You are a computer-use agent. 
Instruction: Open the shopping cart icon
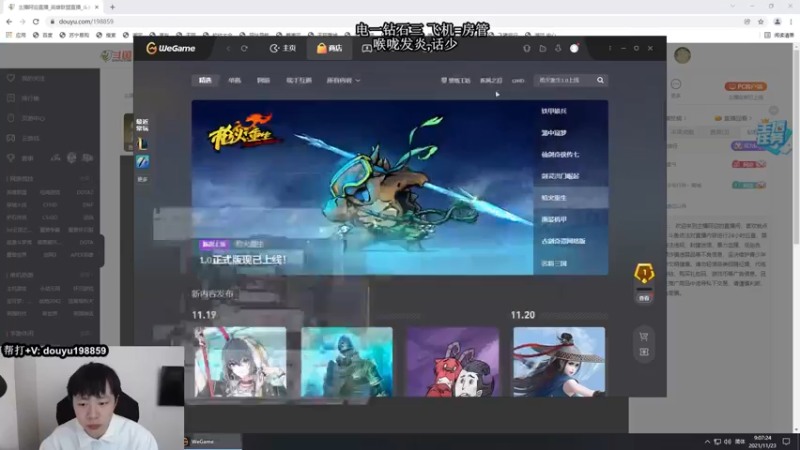click(x=644, y=337)
